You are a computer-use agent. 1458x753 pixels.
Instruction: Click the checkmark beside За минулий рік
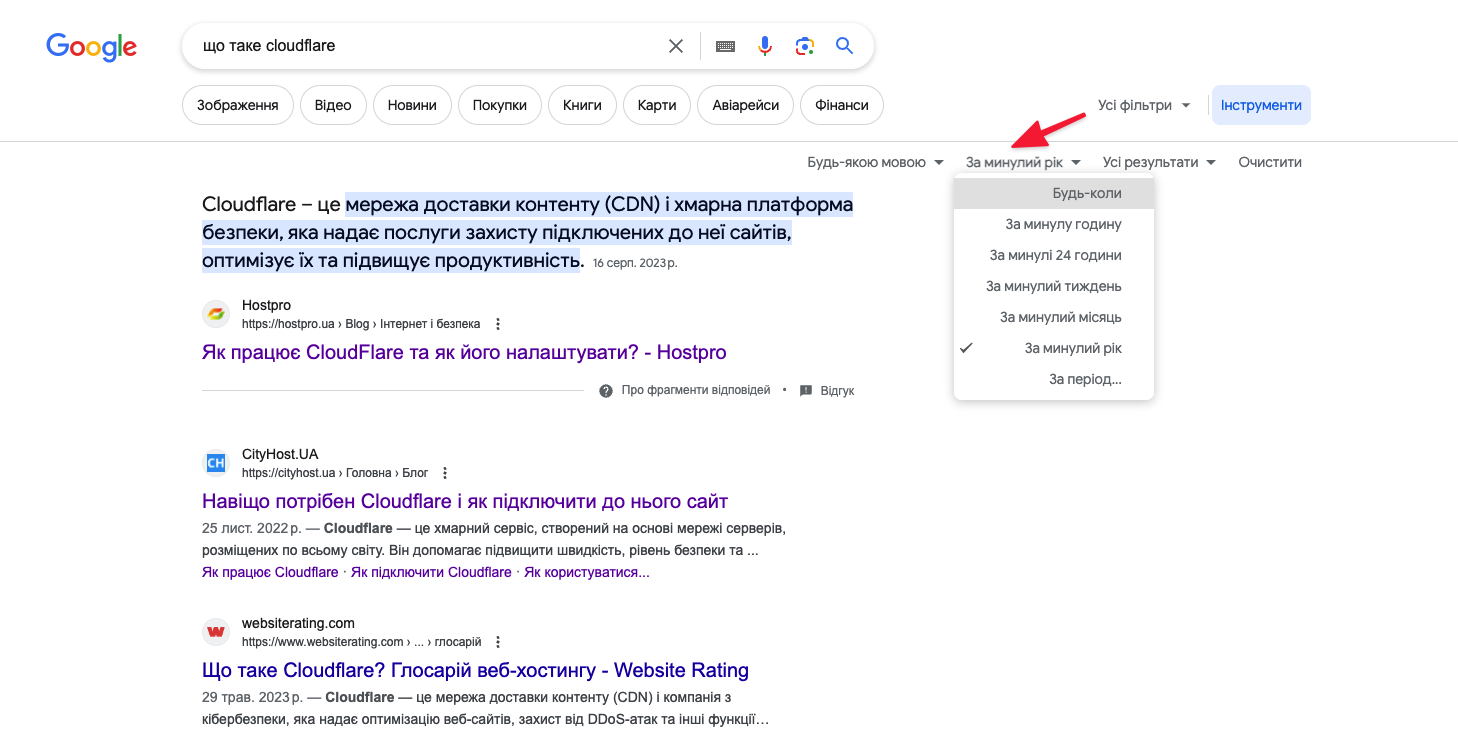point(966,348)
